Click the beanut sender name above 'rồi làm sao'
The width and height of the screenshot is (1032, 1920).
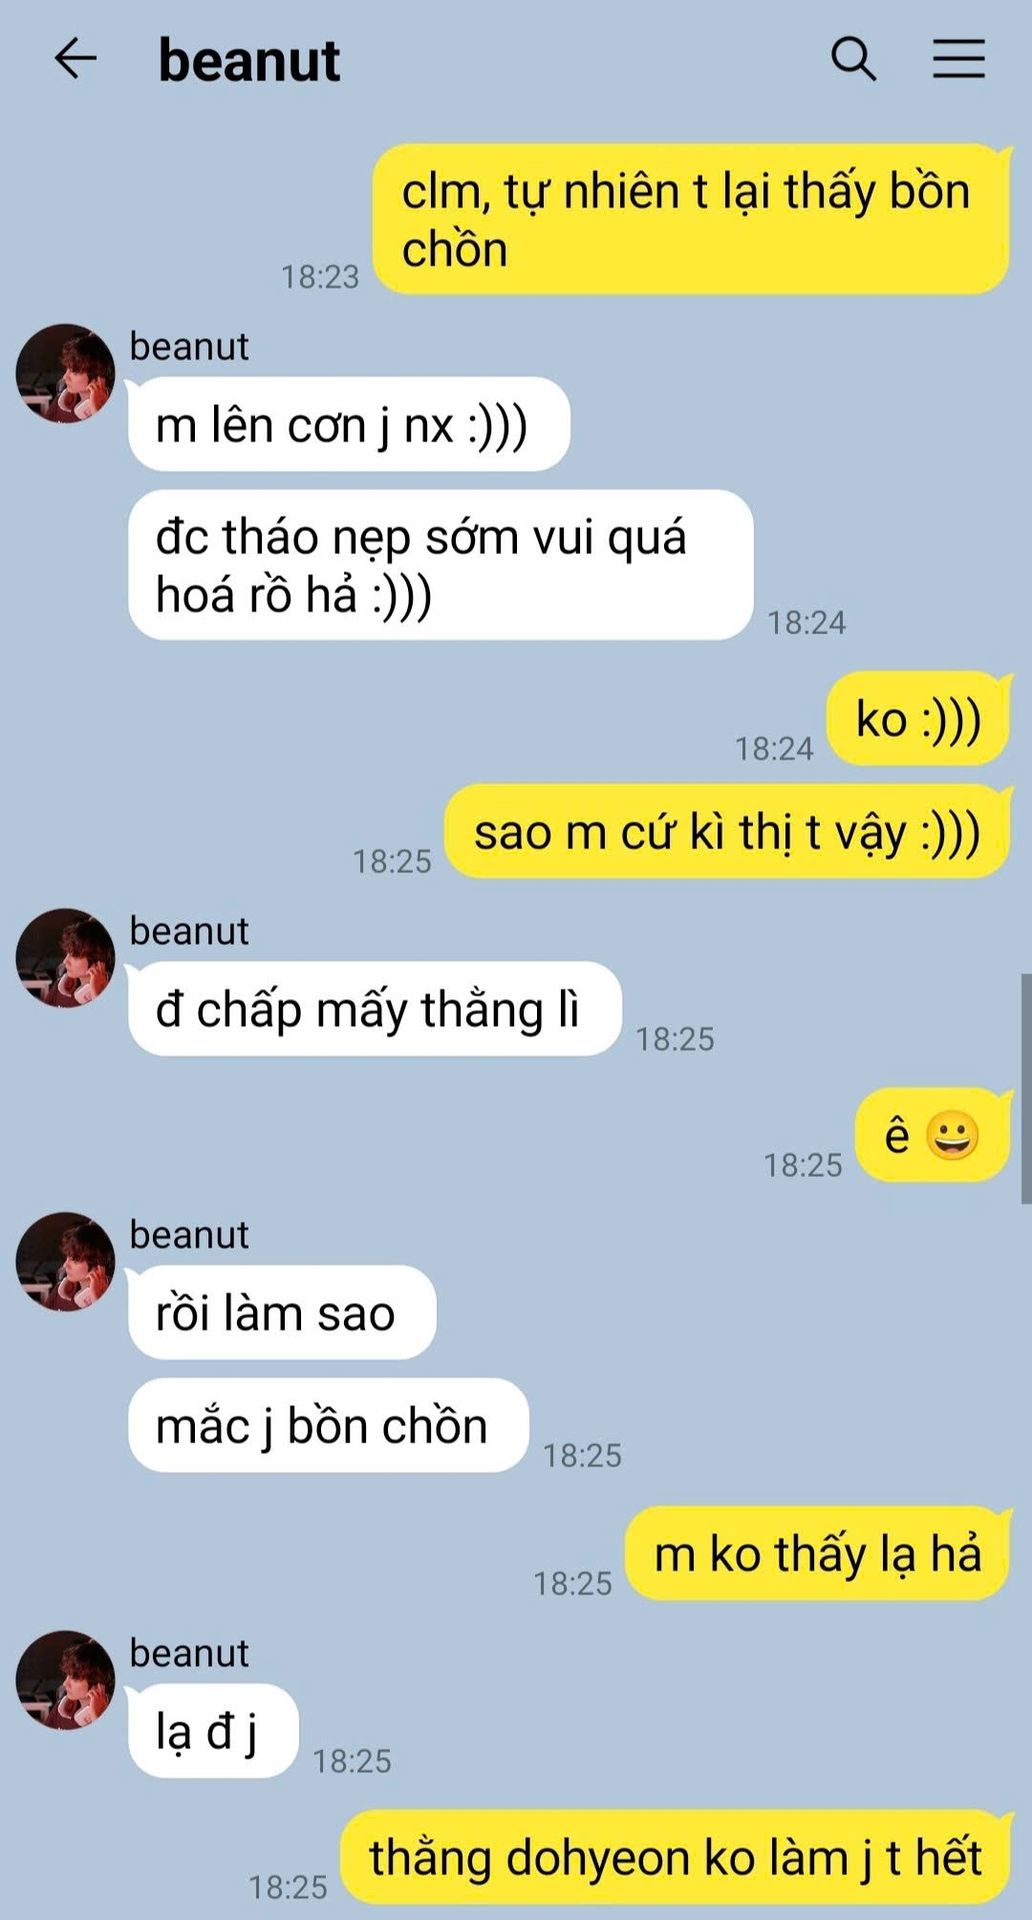point(189,1235)
